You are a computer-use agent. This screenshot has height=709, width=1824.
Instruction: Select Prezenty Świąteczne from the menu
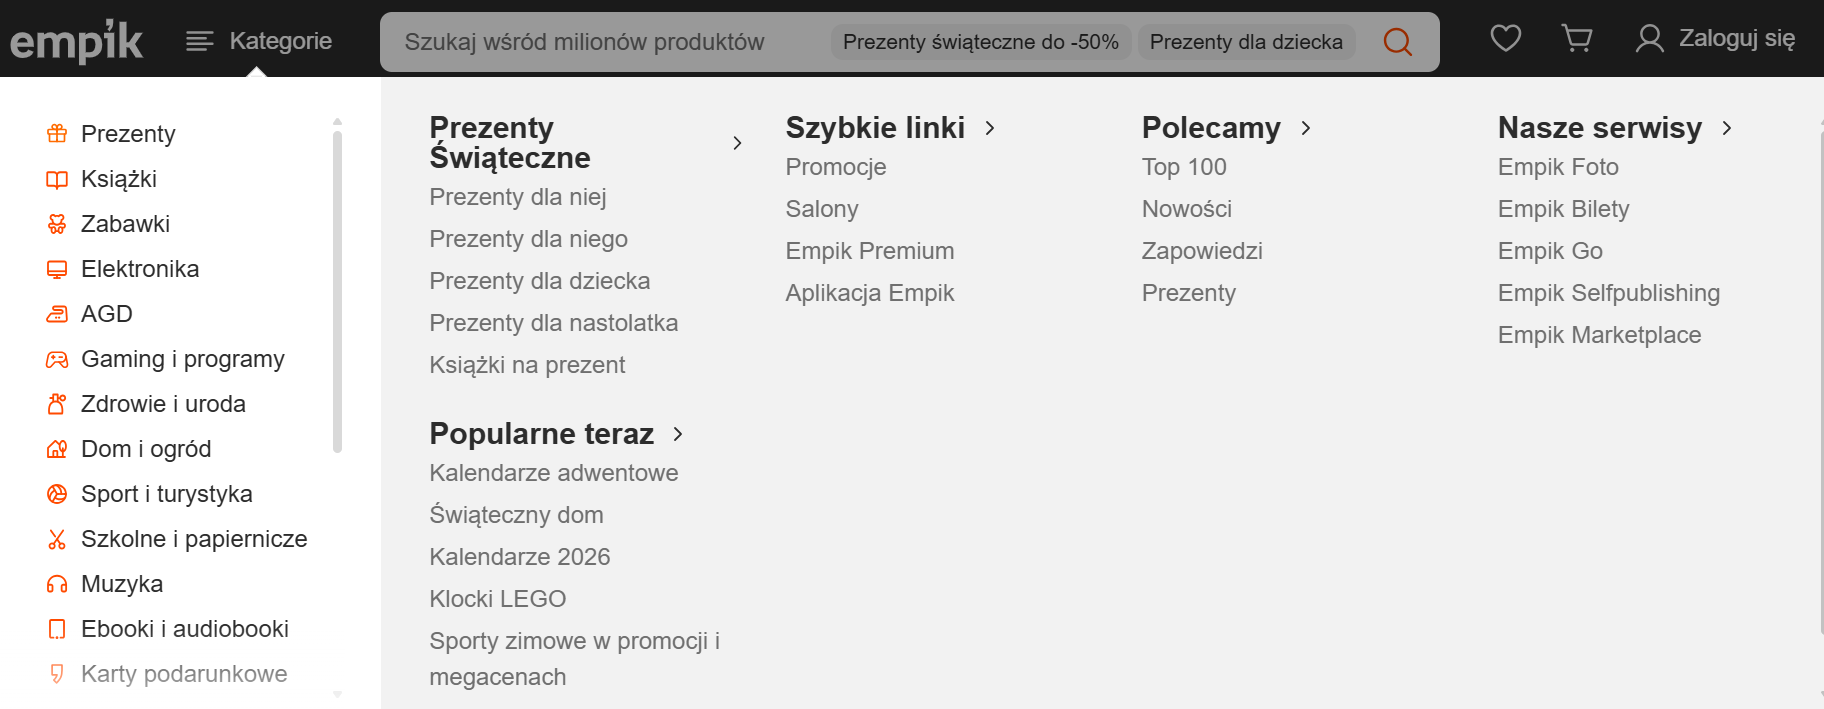510,141
